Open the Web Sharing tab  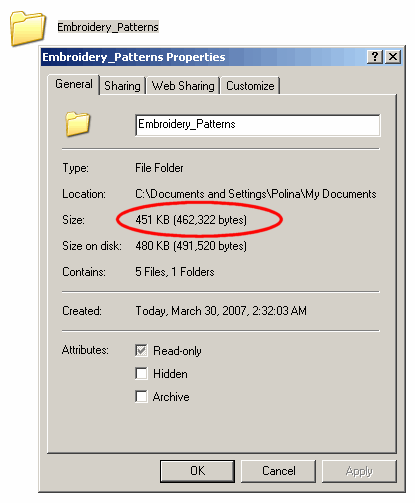click(183, 86)
